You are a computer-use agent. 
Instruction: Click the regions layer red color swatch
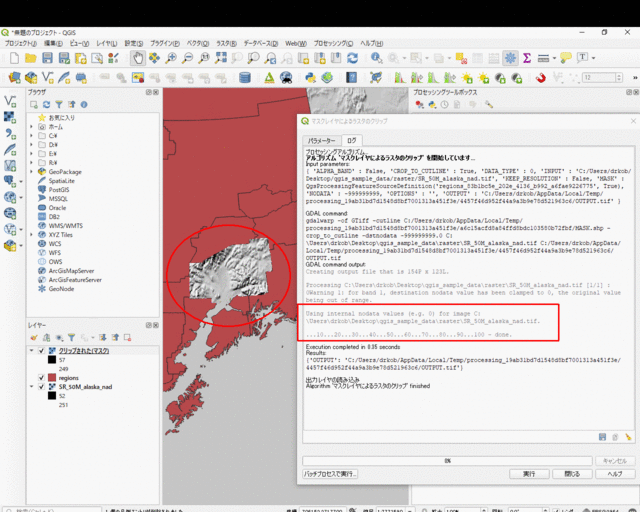(x=52, y=378)
